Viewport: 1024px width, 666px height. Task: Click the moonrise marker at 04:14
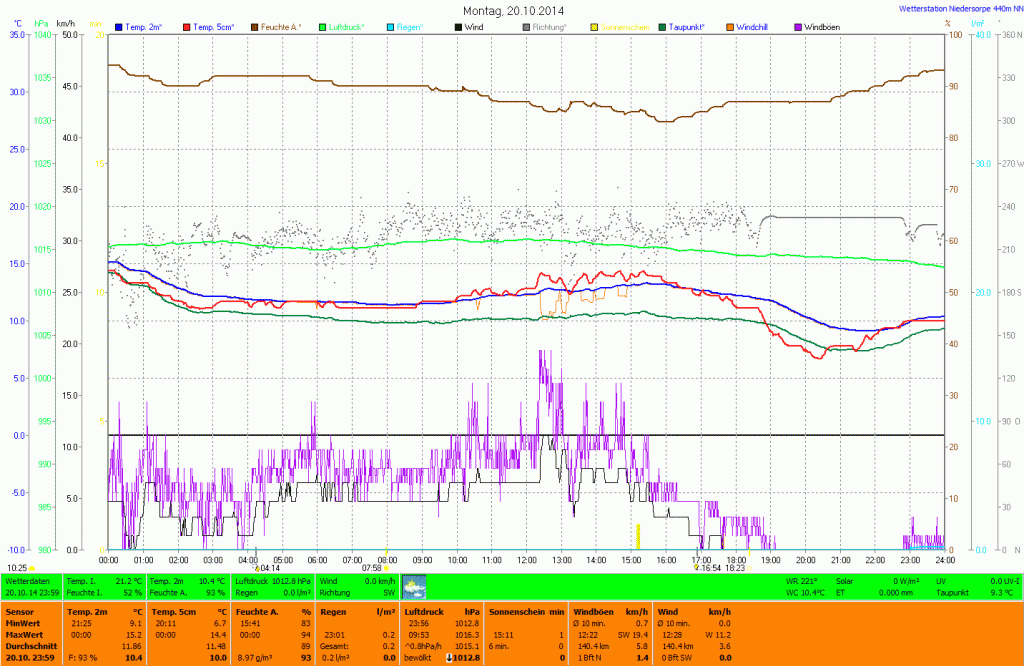(x=257, y=568)
